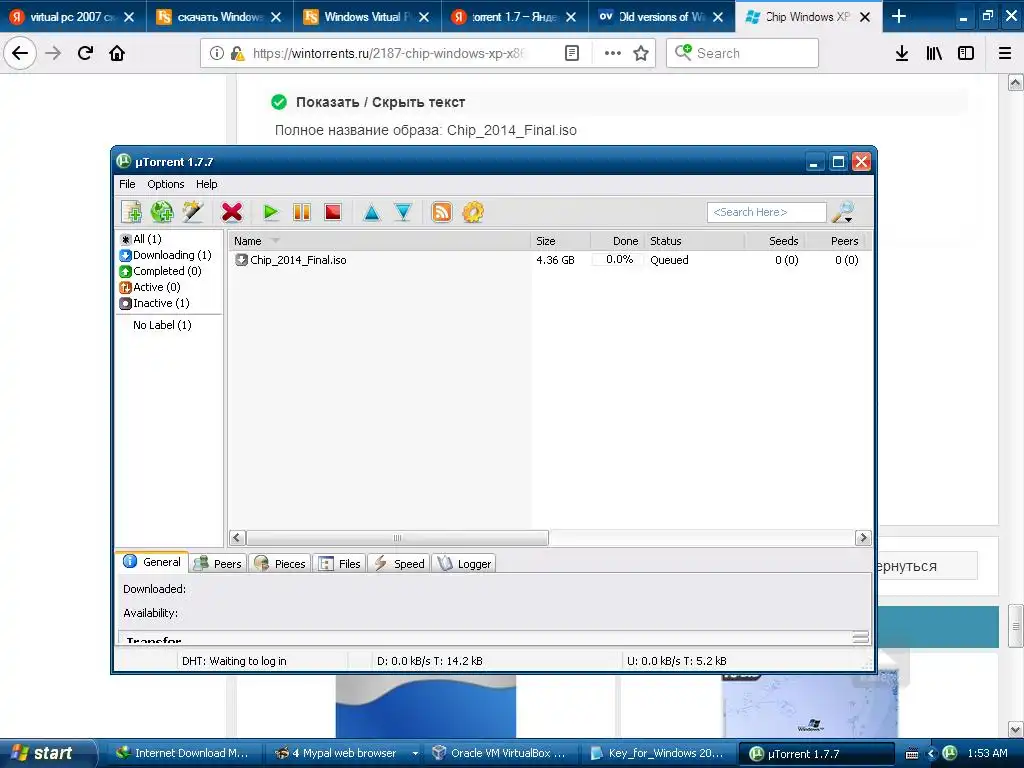Click Показать / Скрыть текст toggle link

pyautogui.click(x=380, y=102)
